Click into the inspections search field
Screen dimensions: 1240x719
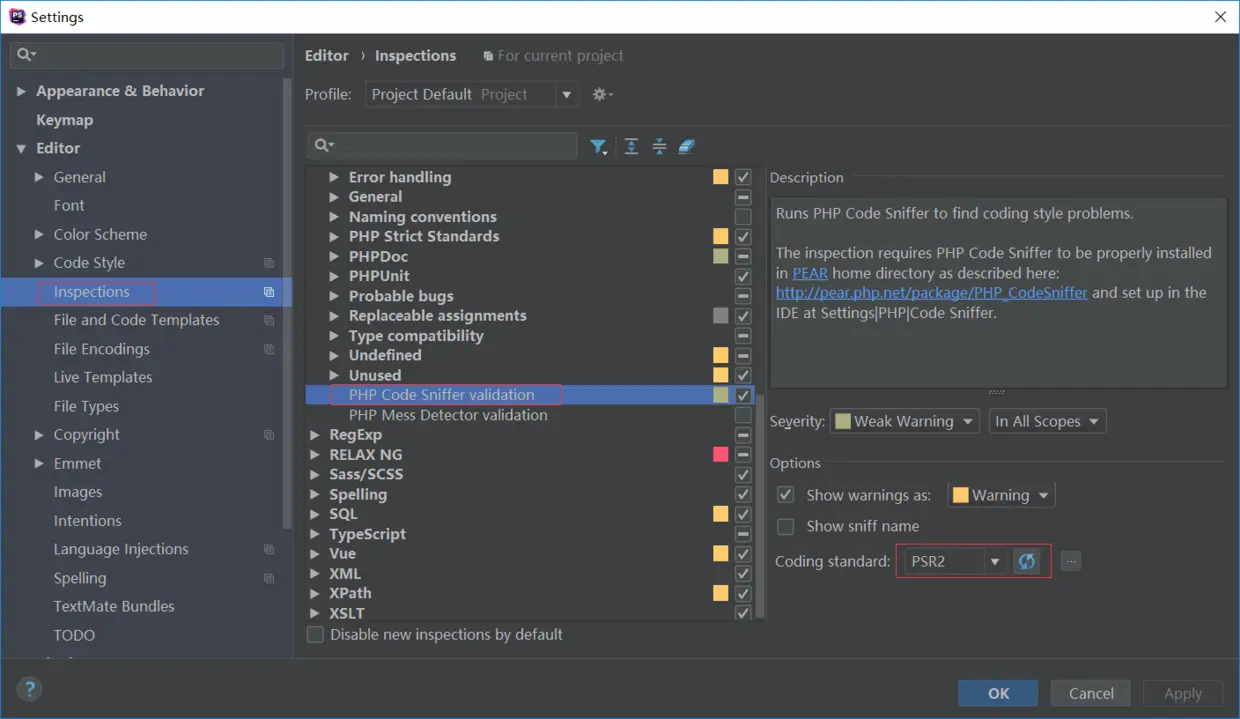pos(442,146)
